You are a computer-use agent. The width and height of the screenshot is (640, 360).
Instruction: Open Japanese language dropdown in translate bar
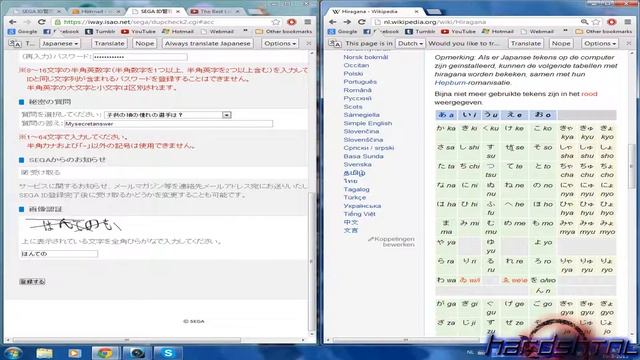click(60, 43)
